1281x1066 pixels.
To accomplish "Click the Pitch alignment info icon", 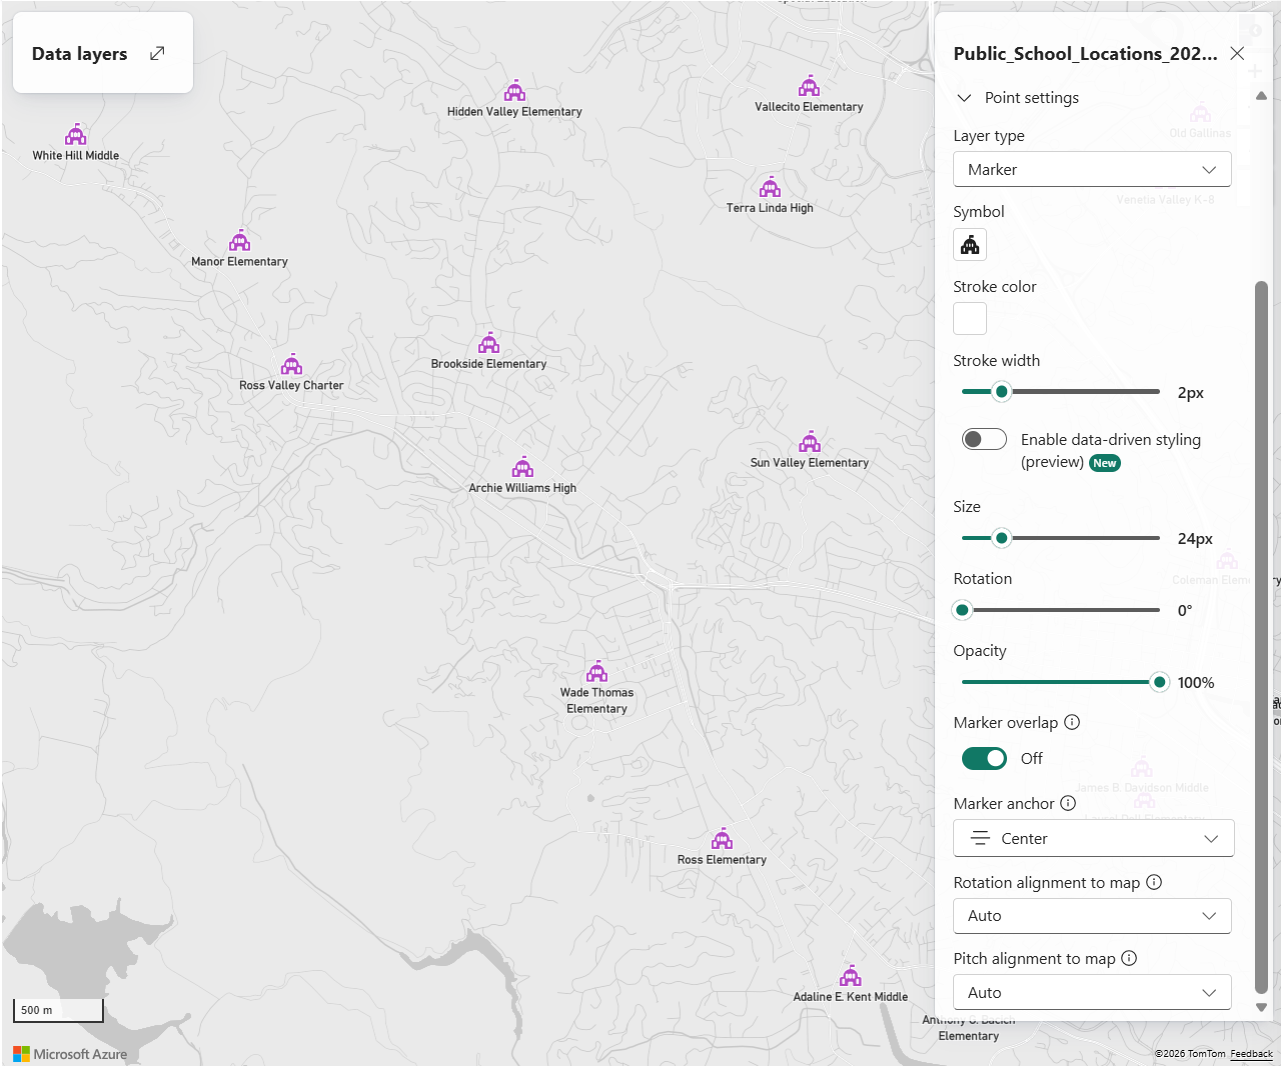I will point(1129,958).
